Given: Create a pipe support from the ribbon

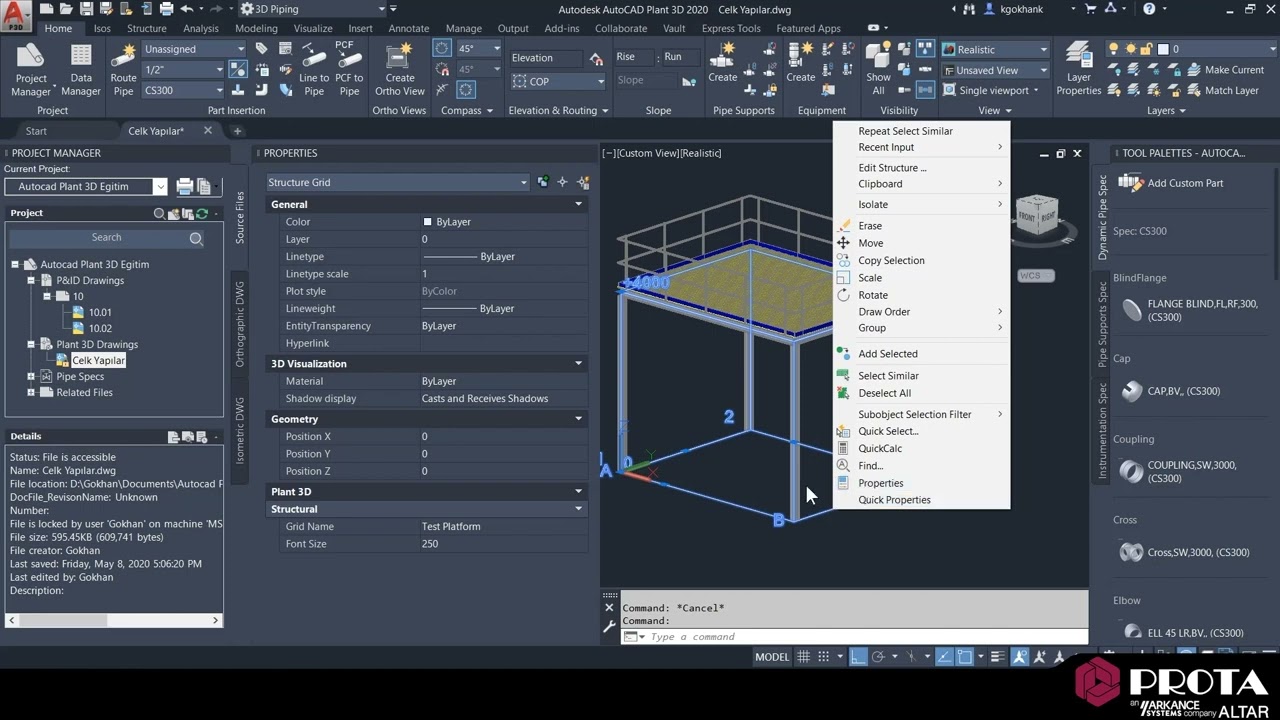Looking at the screenshot, I should (x=722, y=64).
